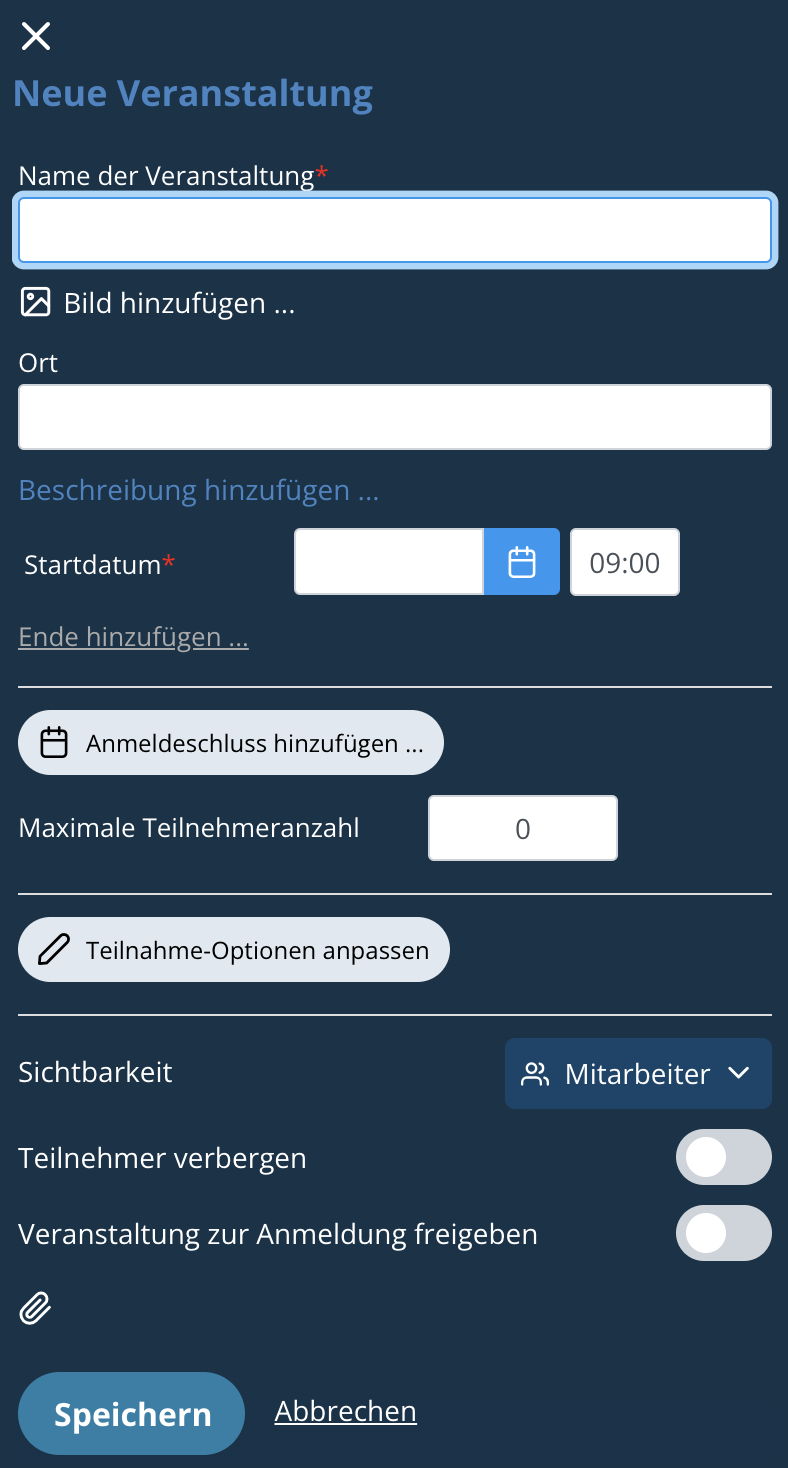
Task: Click the image icon beside Bild hinzufügen
Action: tap(36, 302)
